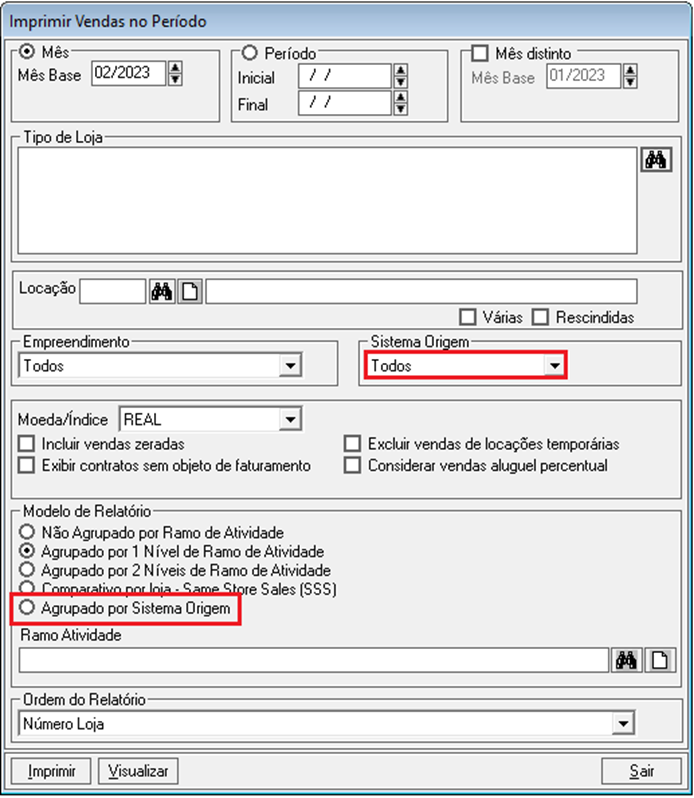The height and width of the screenshot is (798, 694).
Task: Focus the Inicial date field
Action: [345, 76]
